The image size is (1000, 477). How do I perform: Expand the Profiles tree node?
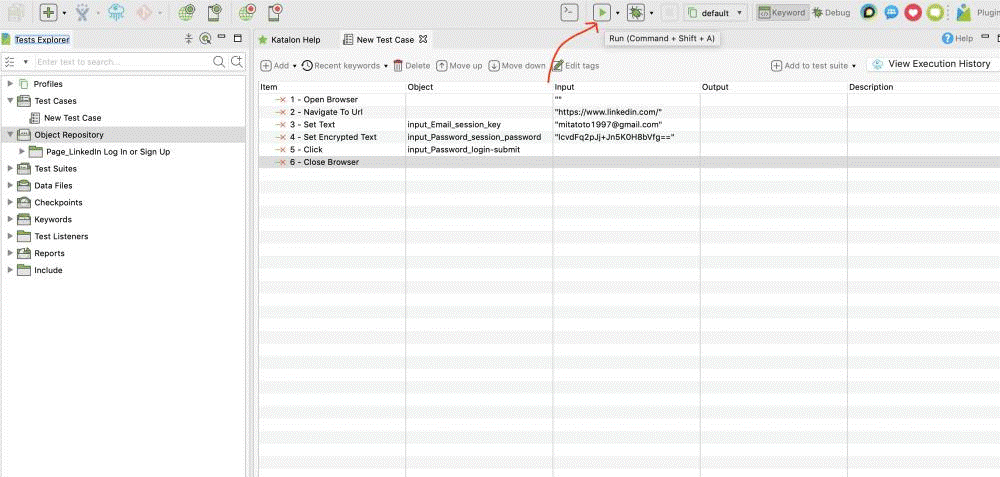click(10, 84)
